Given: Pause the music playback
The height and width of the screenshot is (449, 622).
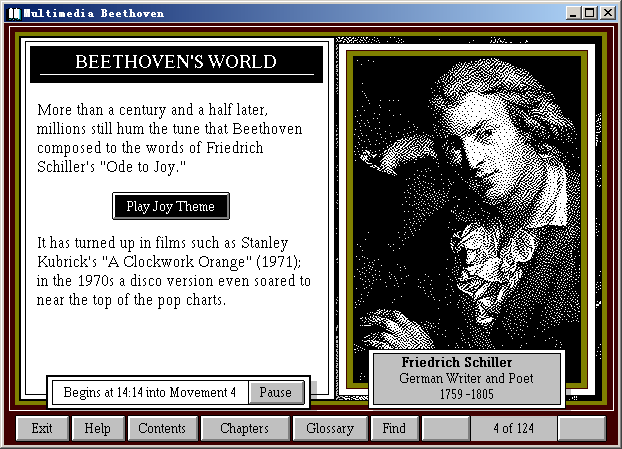Looking at the screenshot, I should [276, 392].
